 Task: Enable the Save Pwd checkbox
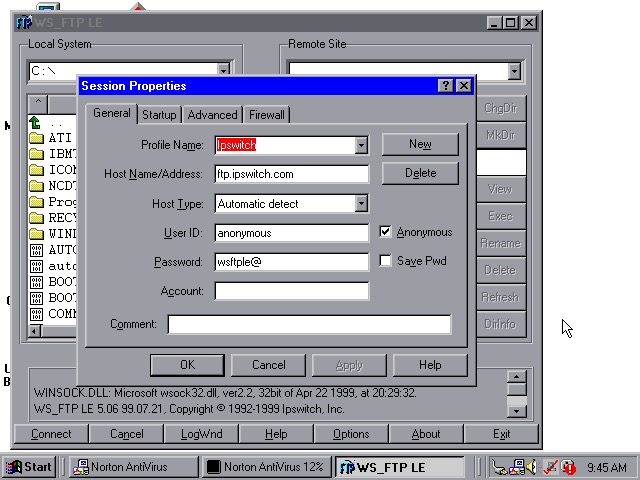click(385, 260)
